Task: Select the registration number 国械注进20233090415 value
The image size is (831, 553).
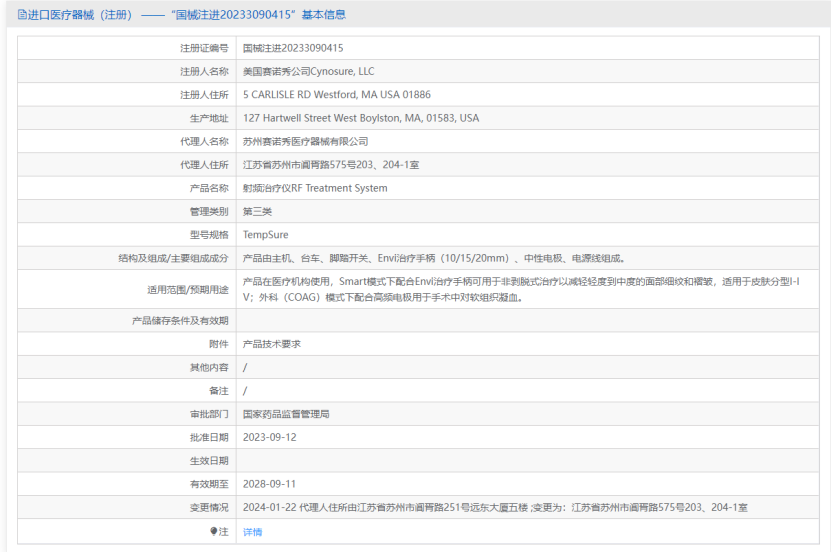Action: (293, 47)
